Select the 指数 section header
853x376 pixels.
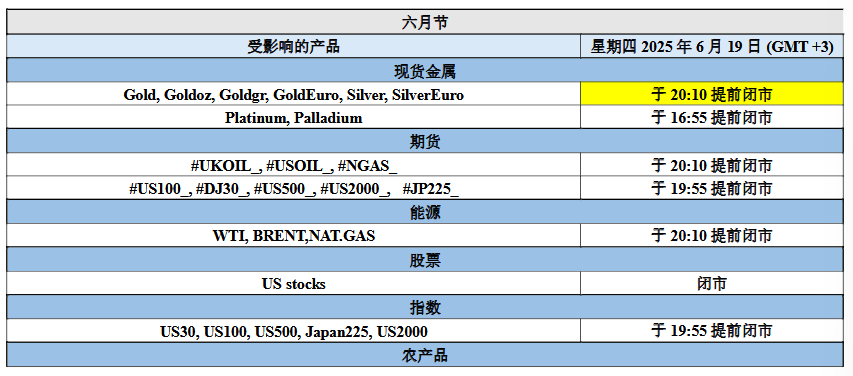click(x=425, y=307)
